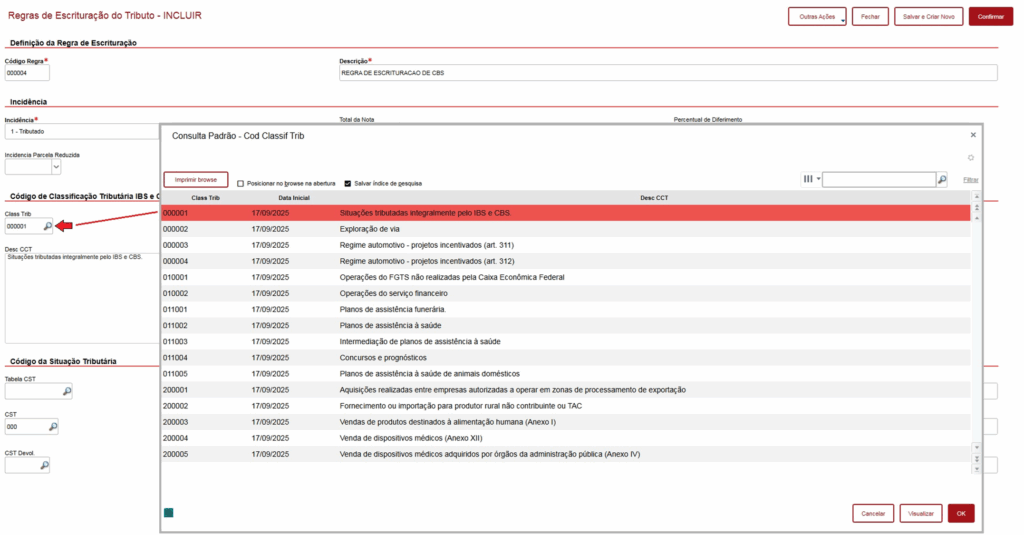Click the Filtrar link

970,180
